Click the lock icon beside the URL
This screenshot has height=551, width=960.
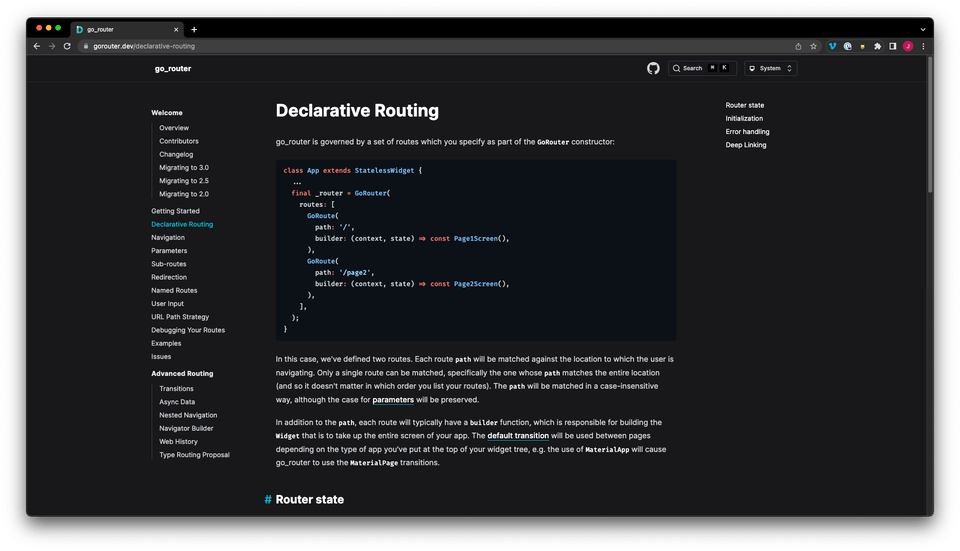click(x=86, y=46)
